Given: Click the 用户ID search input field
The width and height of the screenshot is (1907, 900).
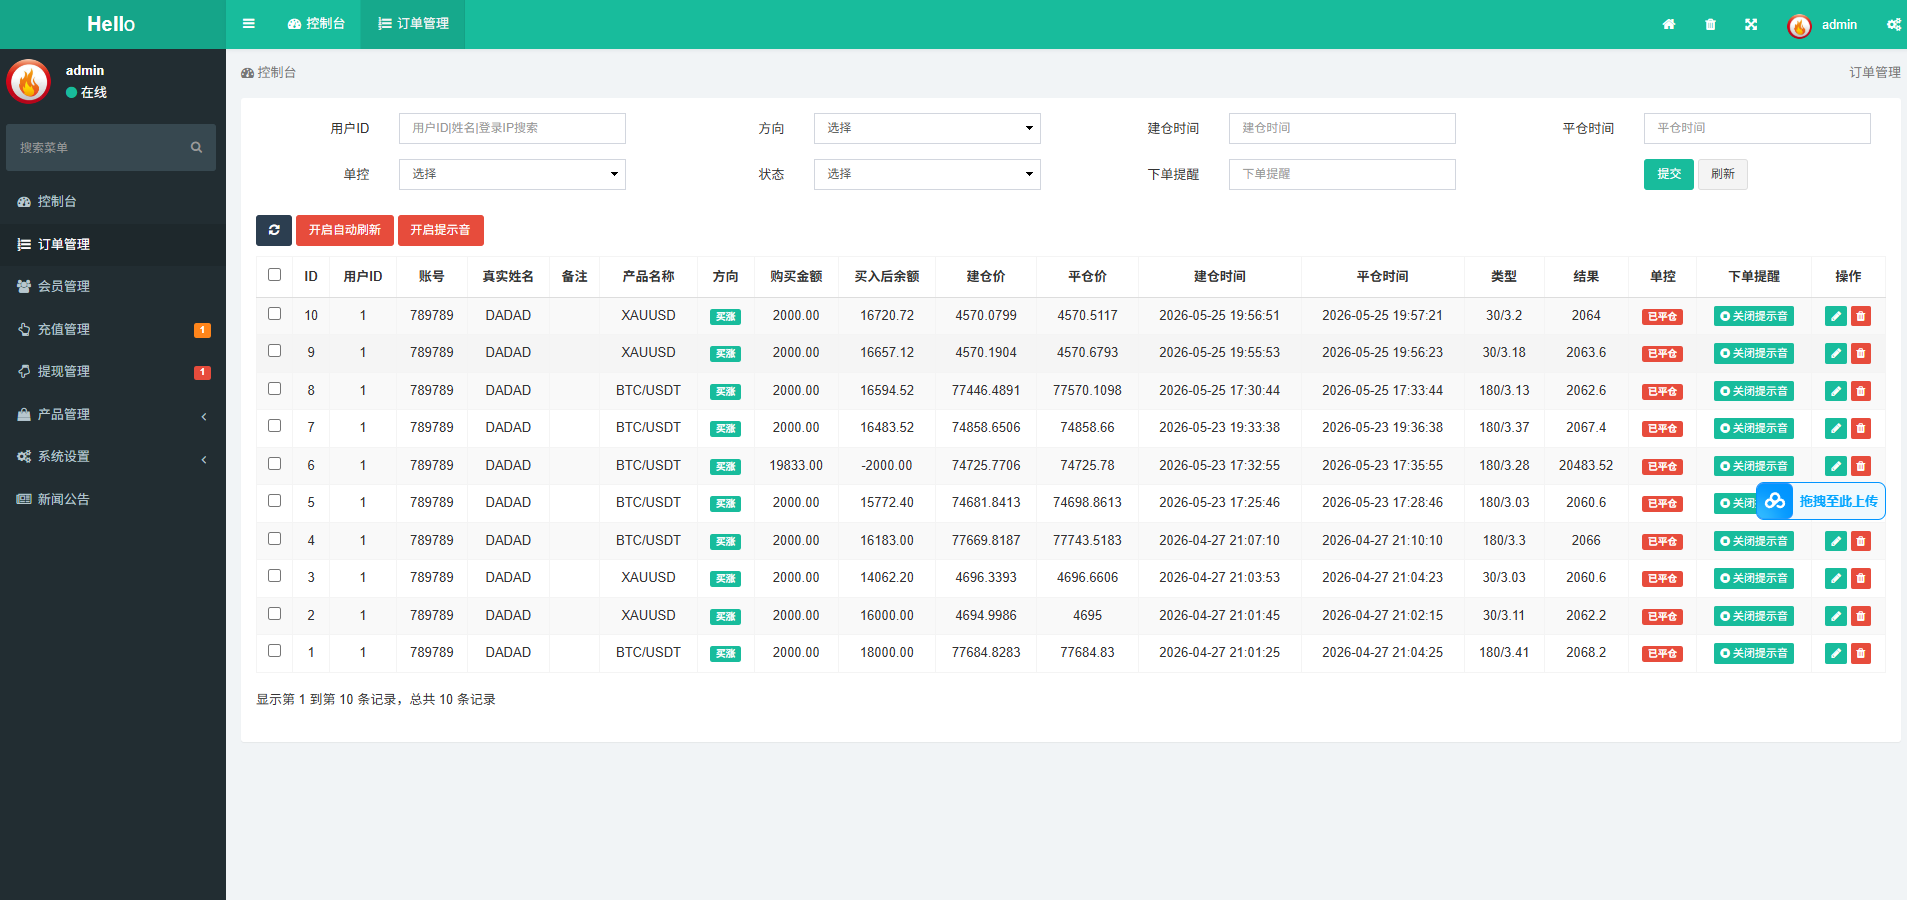Looking at the screenshot, I should point(512,128).
